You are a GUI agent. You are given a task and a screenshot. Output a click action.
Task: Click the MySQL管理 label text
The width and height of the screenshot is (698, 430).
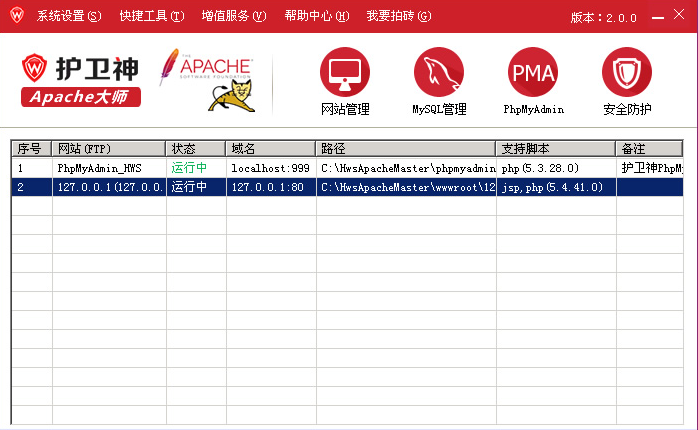pyautogui.click(x=439, y=110)
